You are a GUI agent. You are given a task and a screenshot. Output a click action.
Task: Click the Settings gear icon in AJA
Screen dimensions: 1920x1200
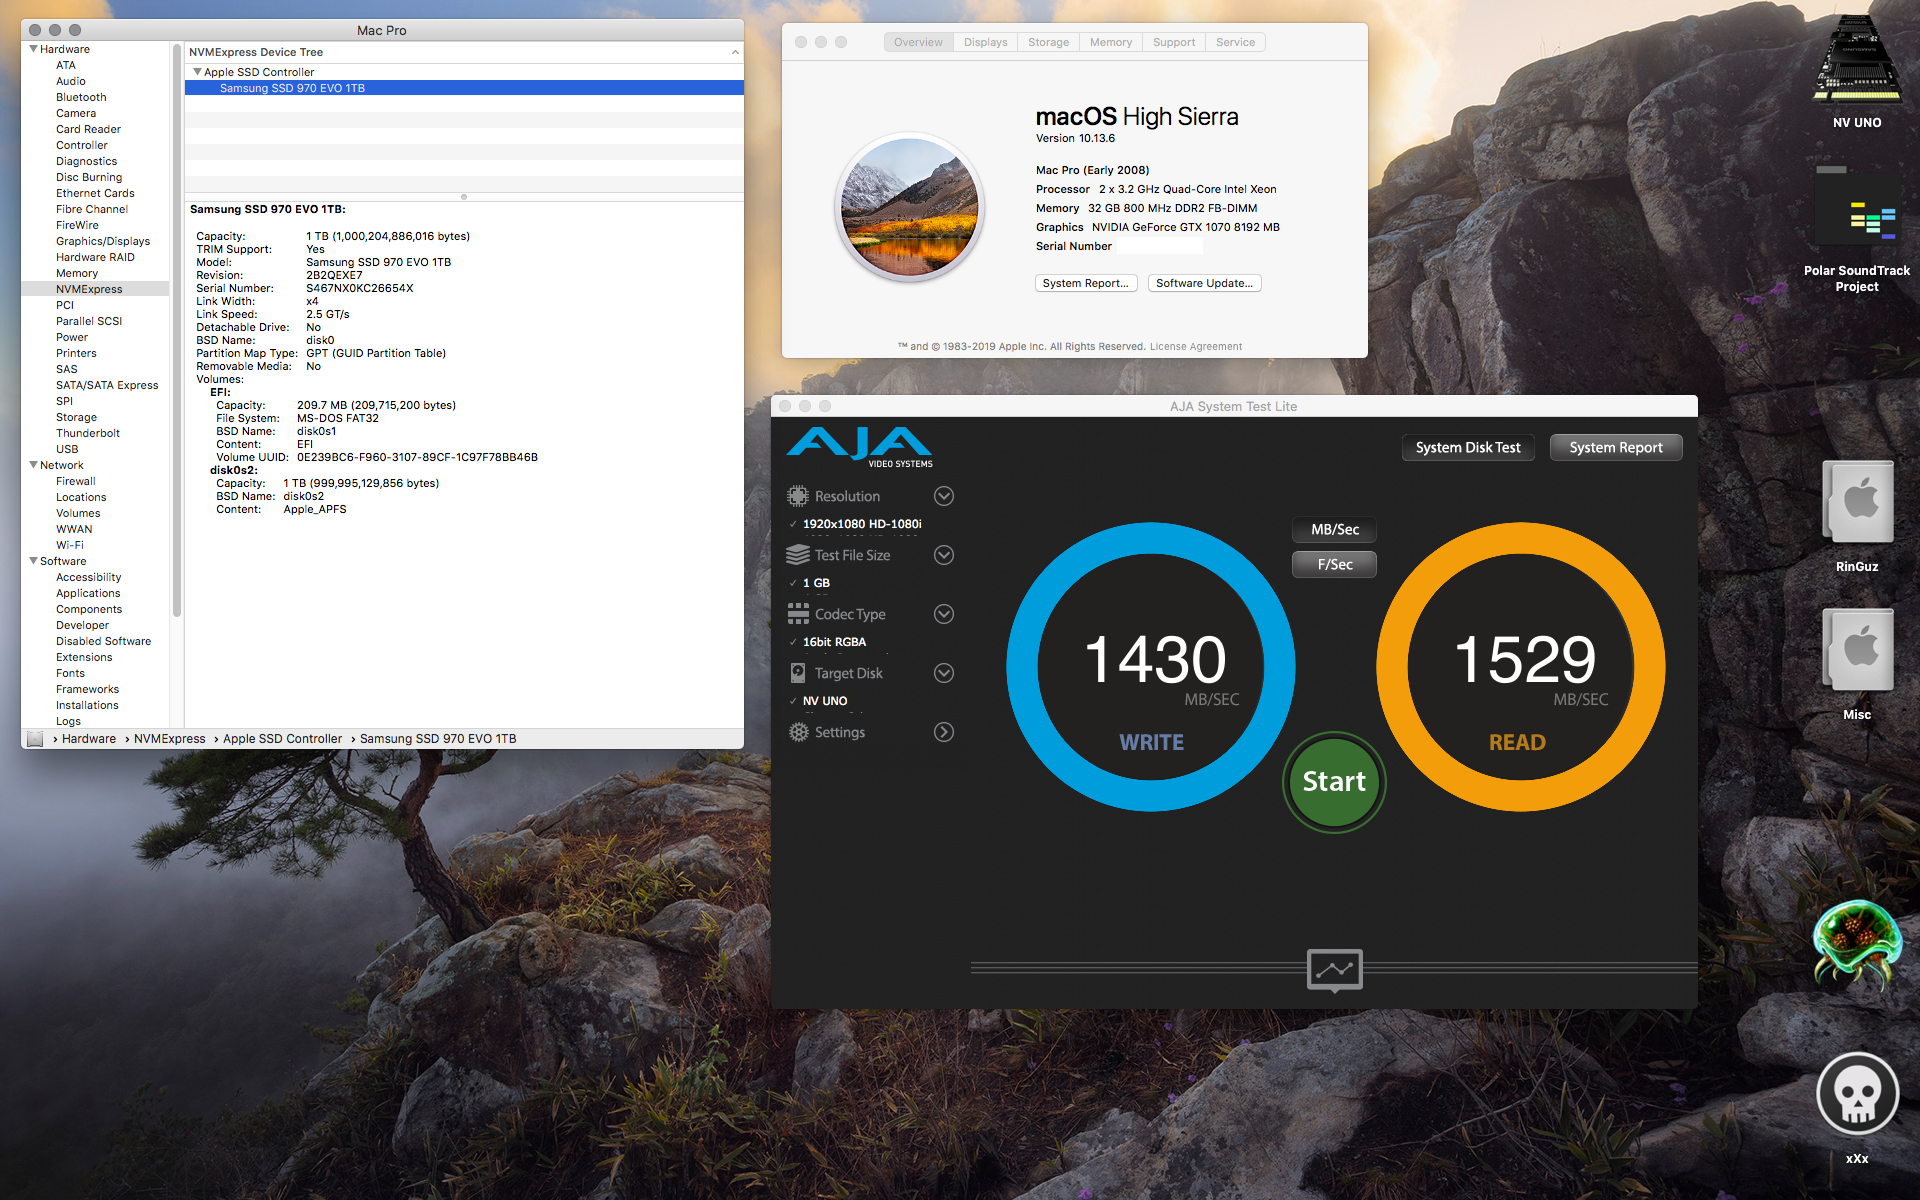click(x=798, y=732)
